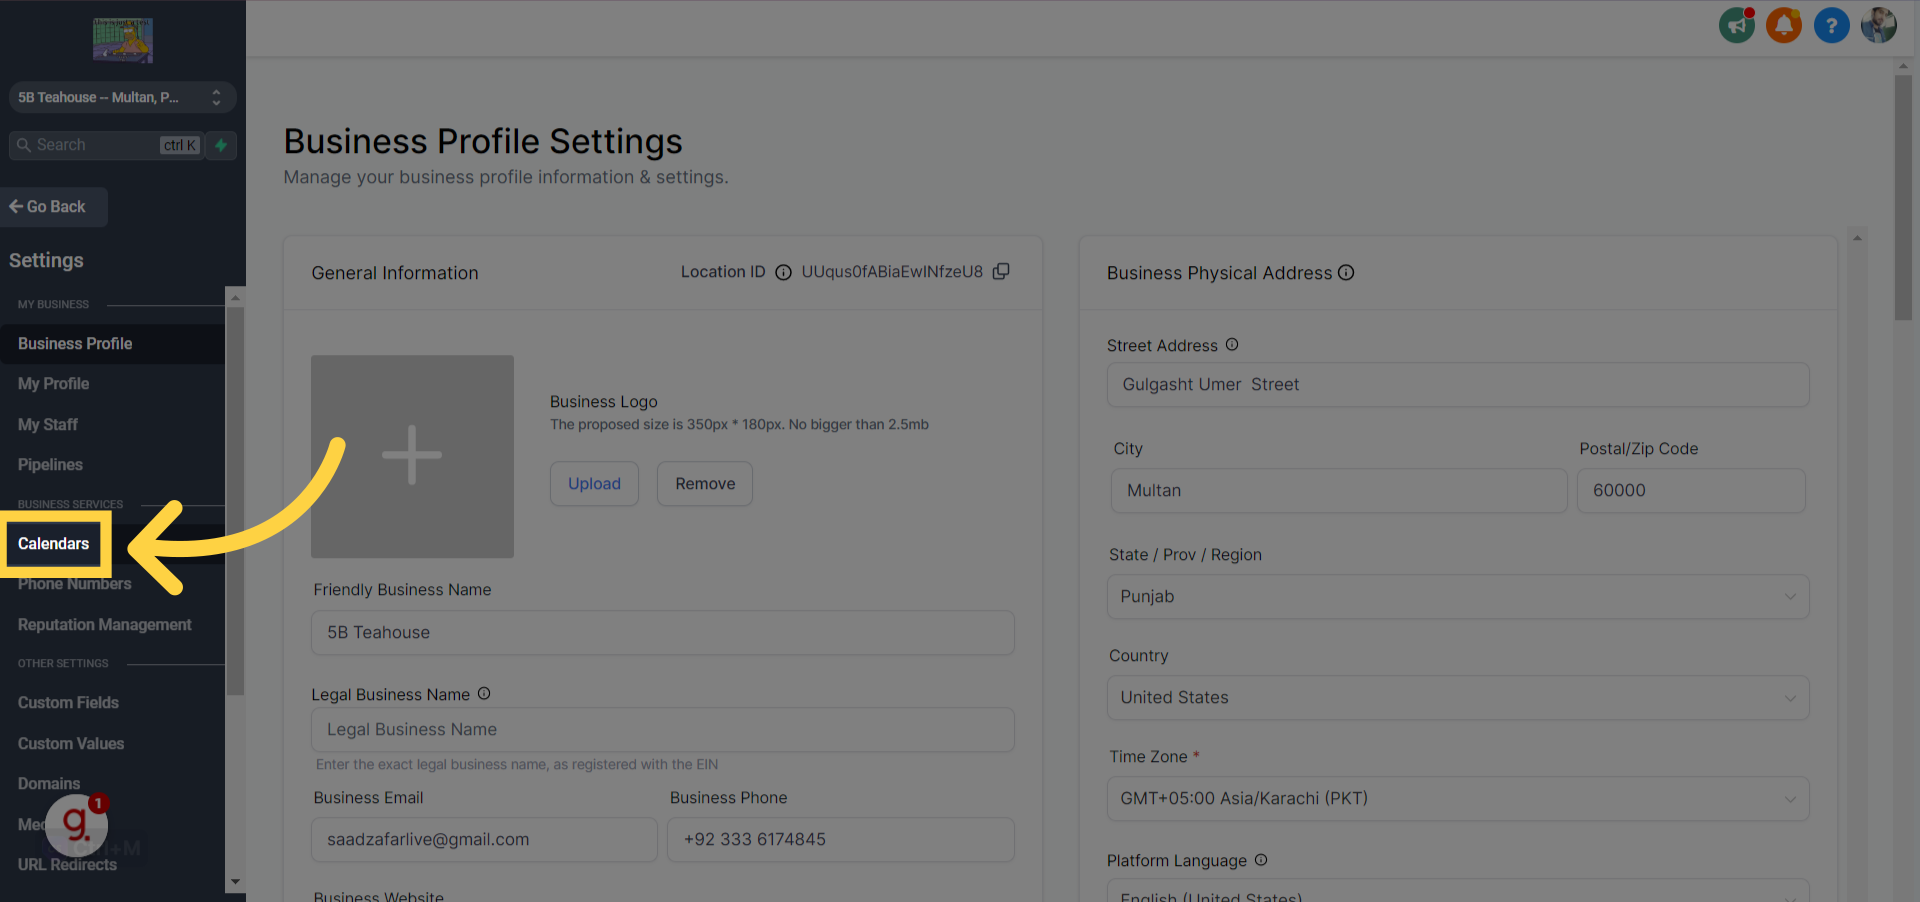Viewport: 1920px width, 902px height.
Task: Click the City field
Action: coord(1339,491)
